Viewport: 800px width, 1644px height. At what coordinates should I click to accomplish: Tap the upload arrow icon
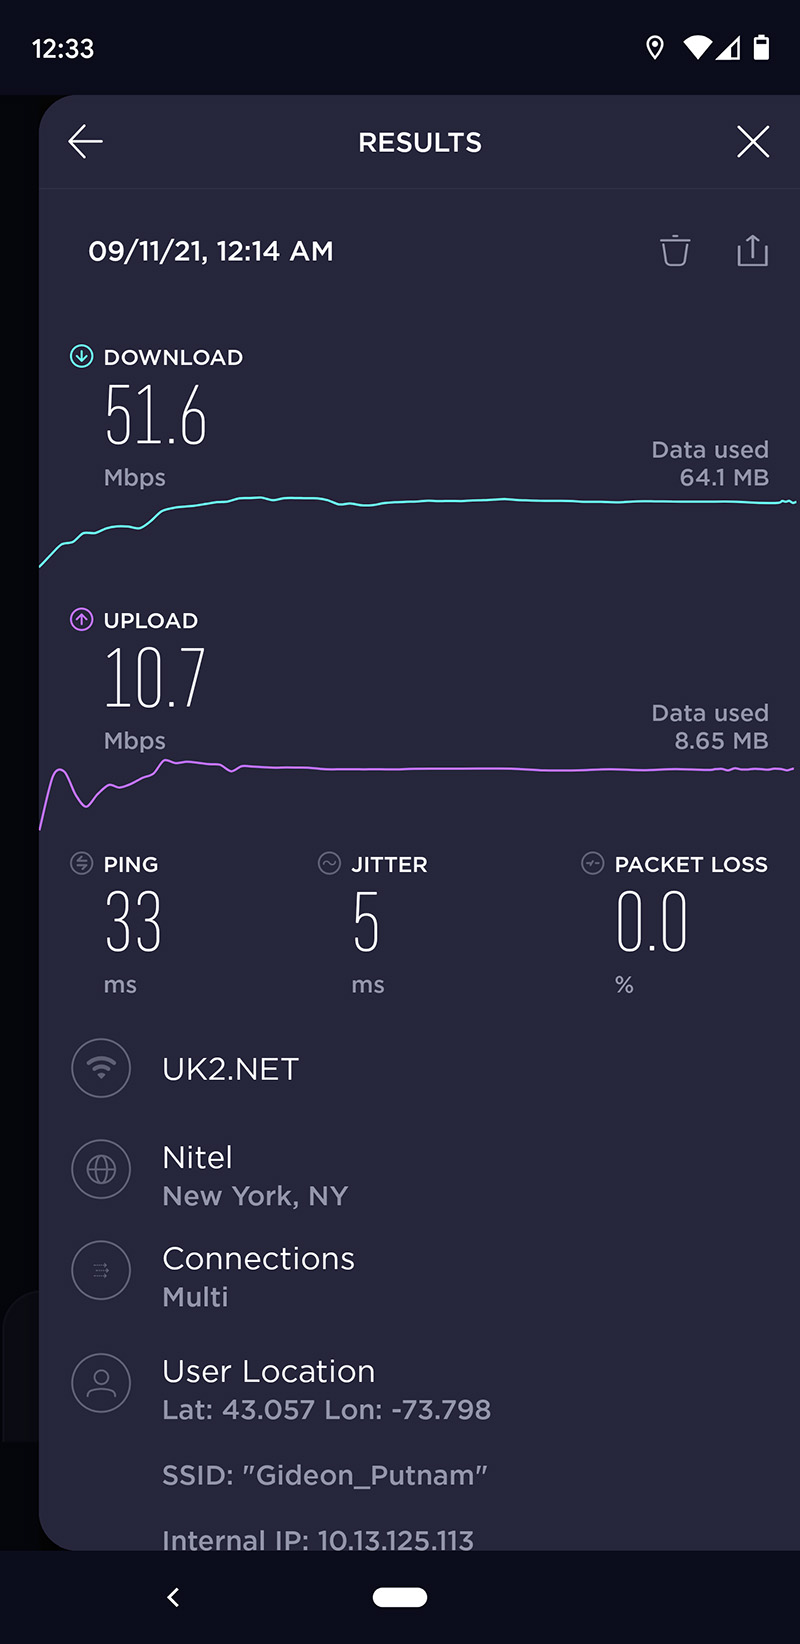[81, 620]
